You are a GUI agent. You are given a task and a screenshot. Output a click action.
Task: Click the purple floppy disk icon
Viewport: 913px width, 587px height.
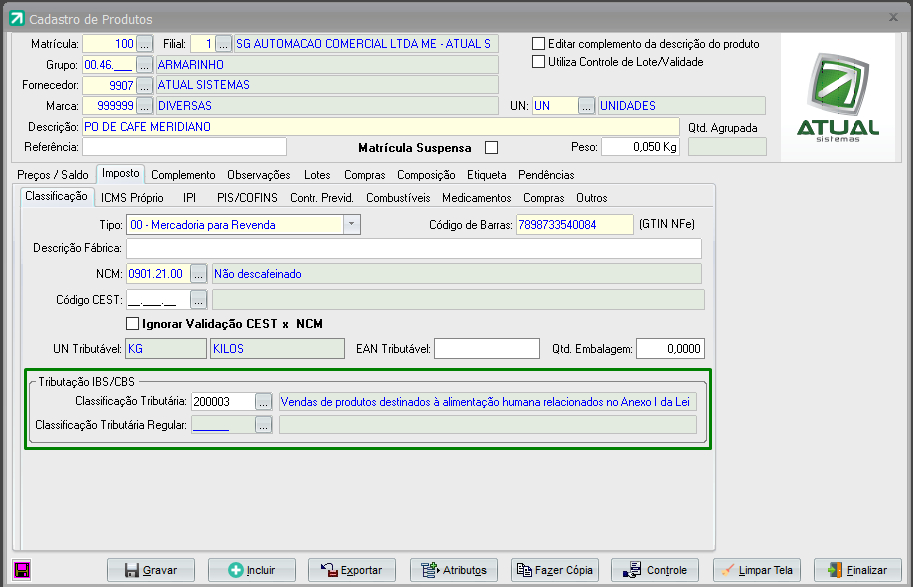[x=20, y=570]
